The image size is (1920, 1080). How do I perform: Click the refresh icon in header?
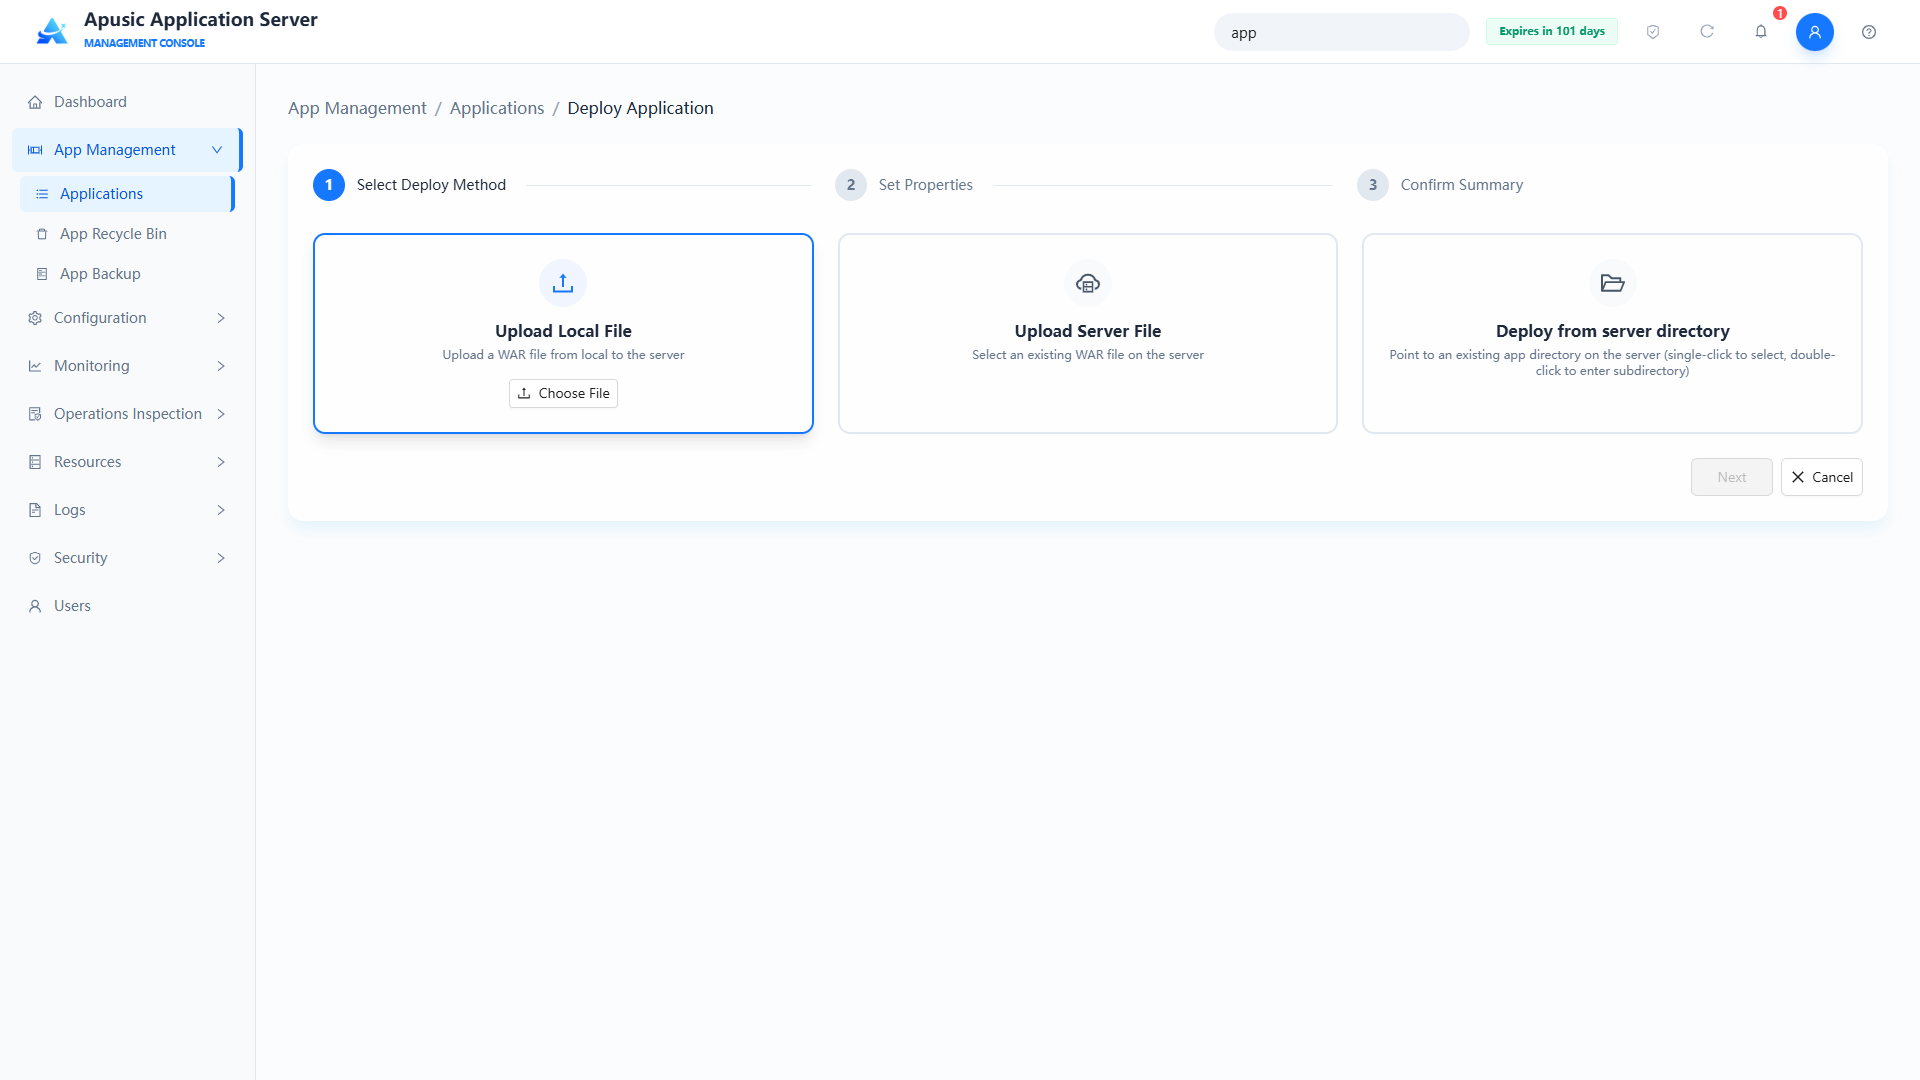(1707, 32)
